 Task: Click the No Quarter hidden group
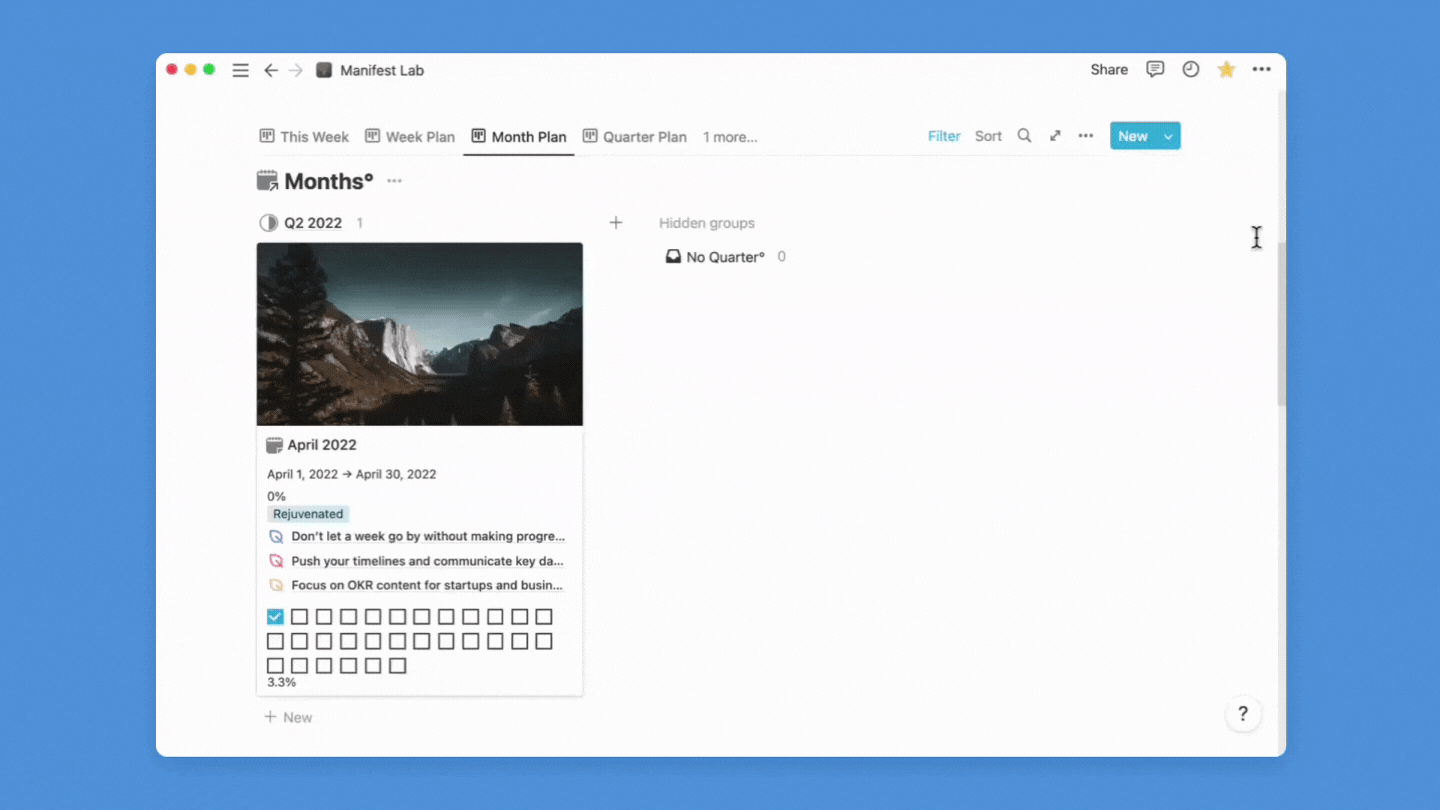tap(725, 257)
